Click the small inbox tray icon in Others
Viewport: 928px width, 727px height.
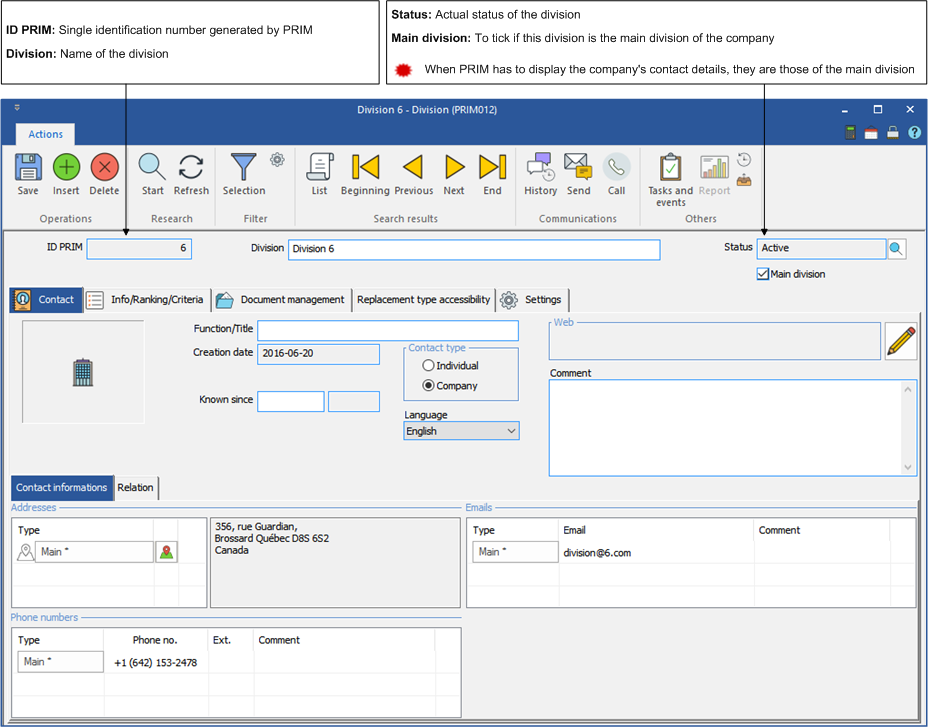[x=744, y=181]
